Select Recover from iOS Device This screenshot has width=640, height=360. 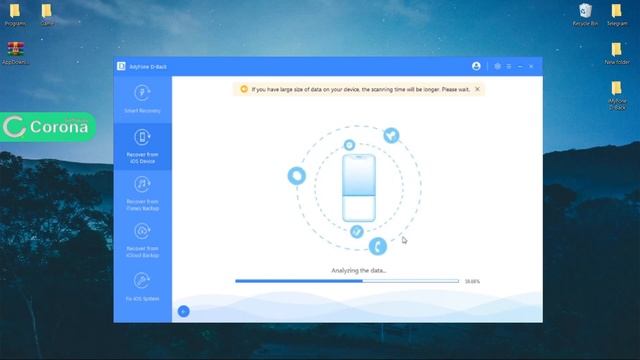pyautogui.click(x=142, y=146)
